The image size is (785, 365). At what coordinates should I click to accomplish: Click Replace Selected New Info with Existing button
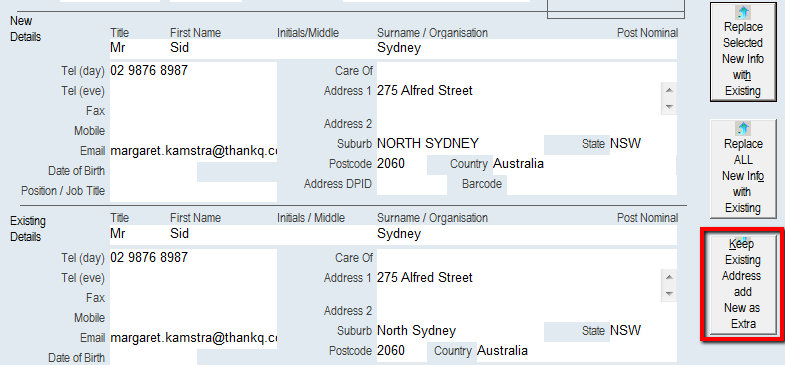(x=743, y=52)
